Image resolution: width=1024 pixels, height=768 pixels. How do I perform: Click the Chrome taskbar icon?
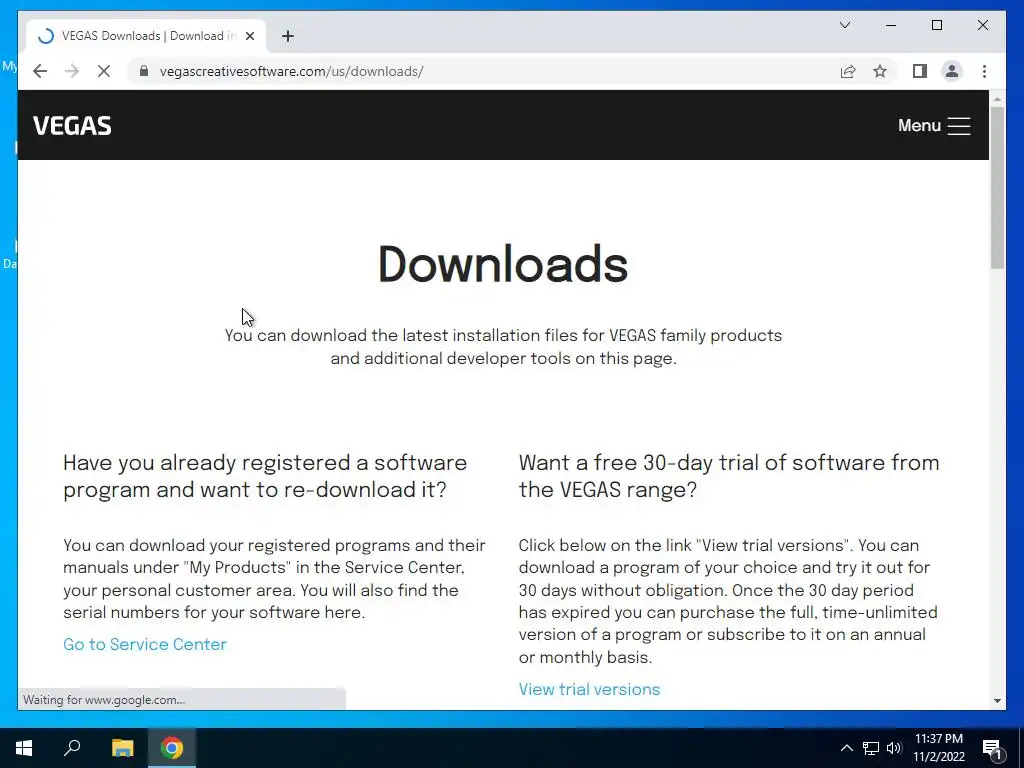point(172,748)
